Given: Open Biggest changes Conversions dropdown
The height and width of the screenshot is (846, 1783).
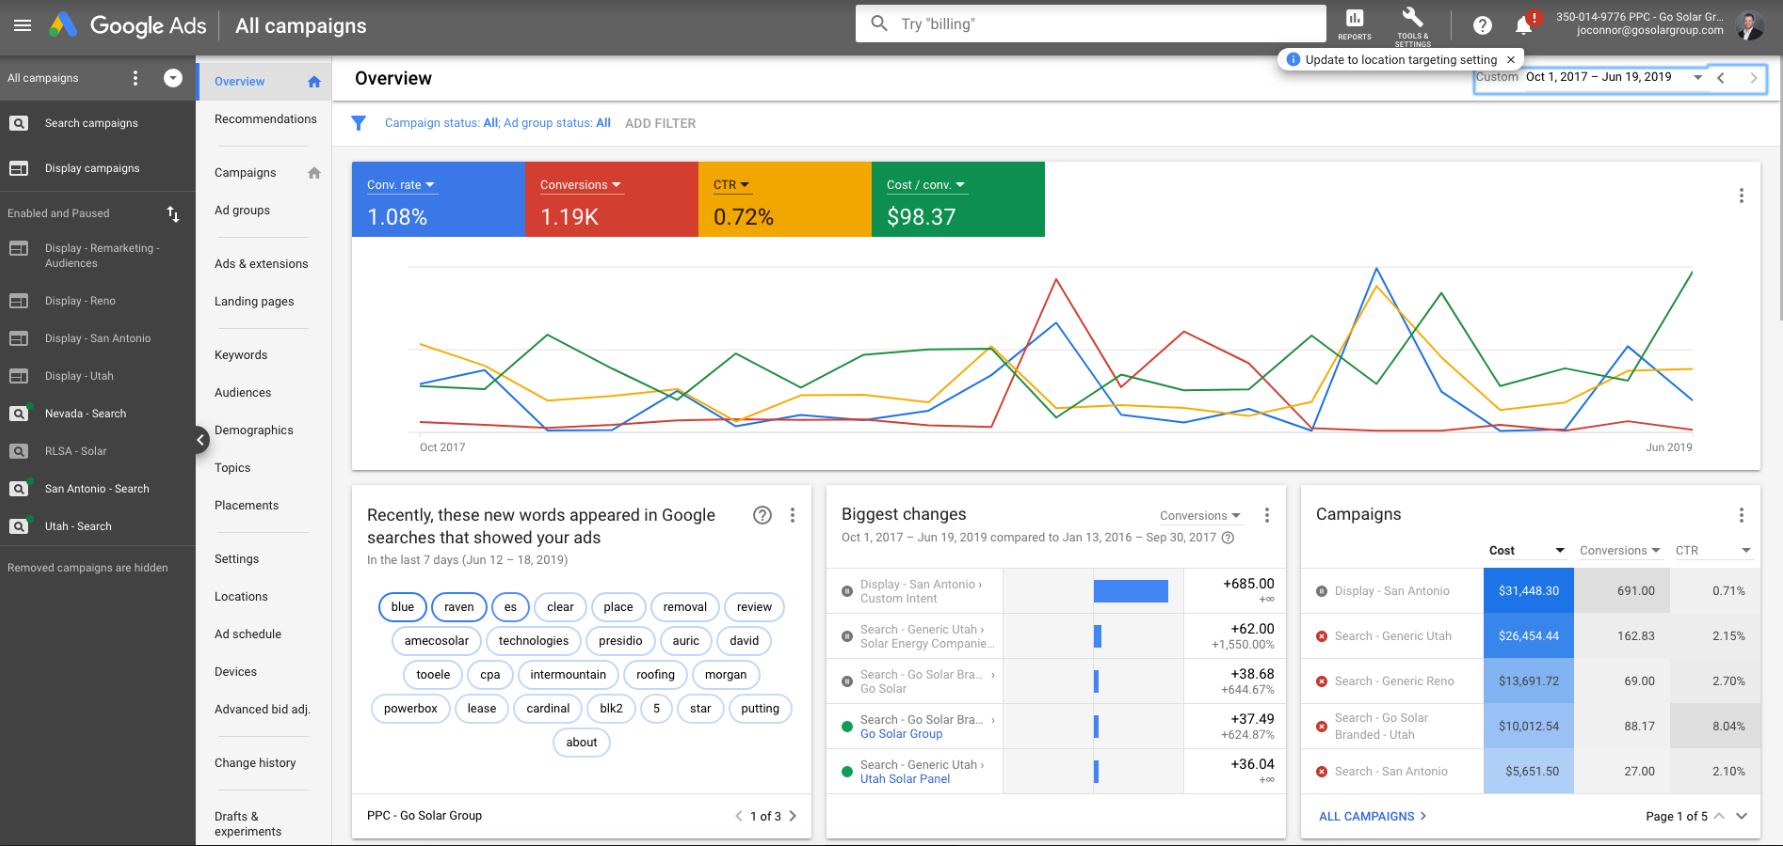Looking at the screenshot, I should pyautogui.click(x=1199, y=516).
